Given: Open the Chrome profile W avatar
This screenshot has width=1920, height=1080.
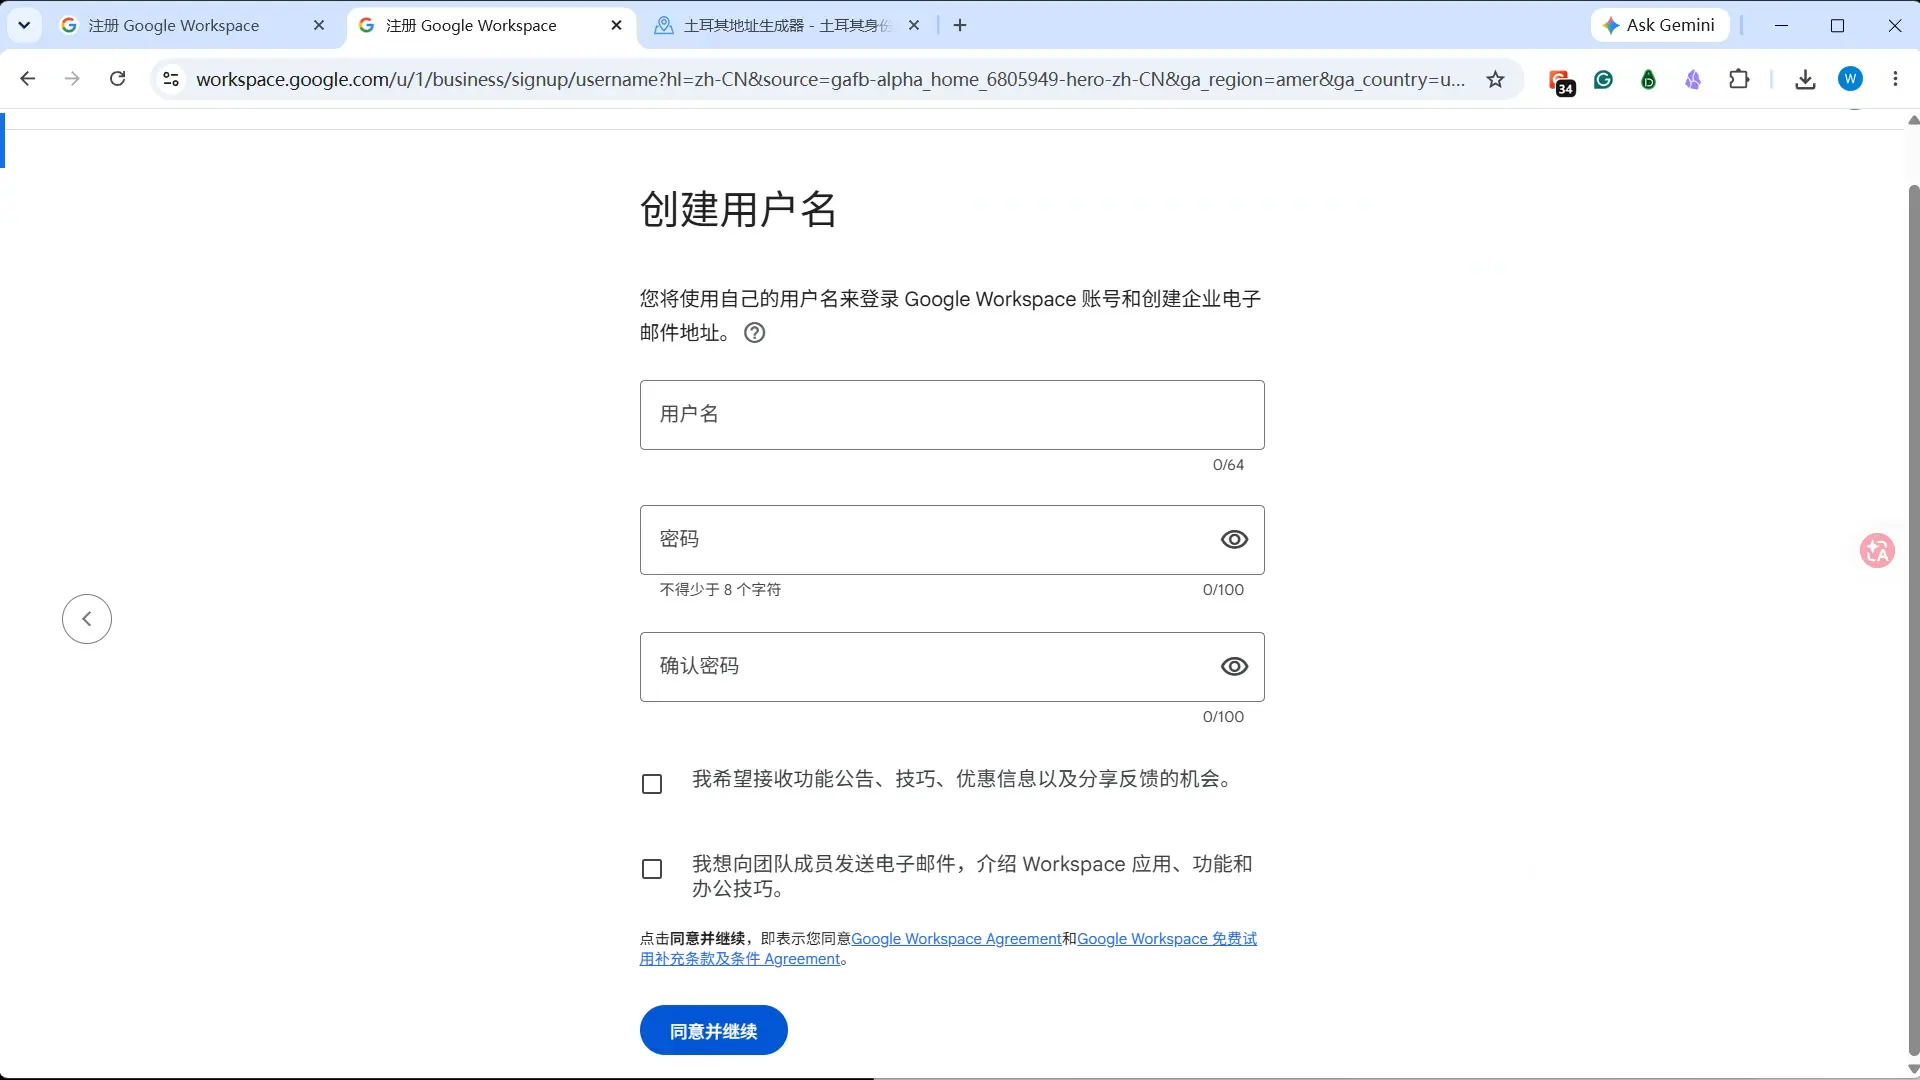Looking at the screenshot, I should tap(1851, 79).
